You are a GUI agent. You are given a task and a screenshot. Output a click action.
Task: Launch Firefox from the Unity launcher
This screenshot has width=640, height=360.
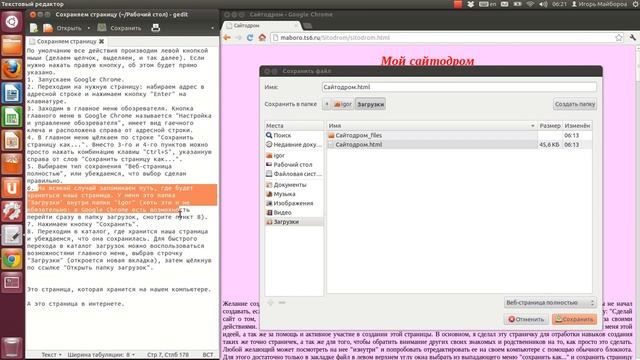tap(12, 69)
